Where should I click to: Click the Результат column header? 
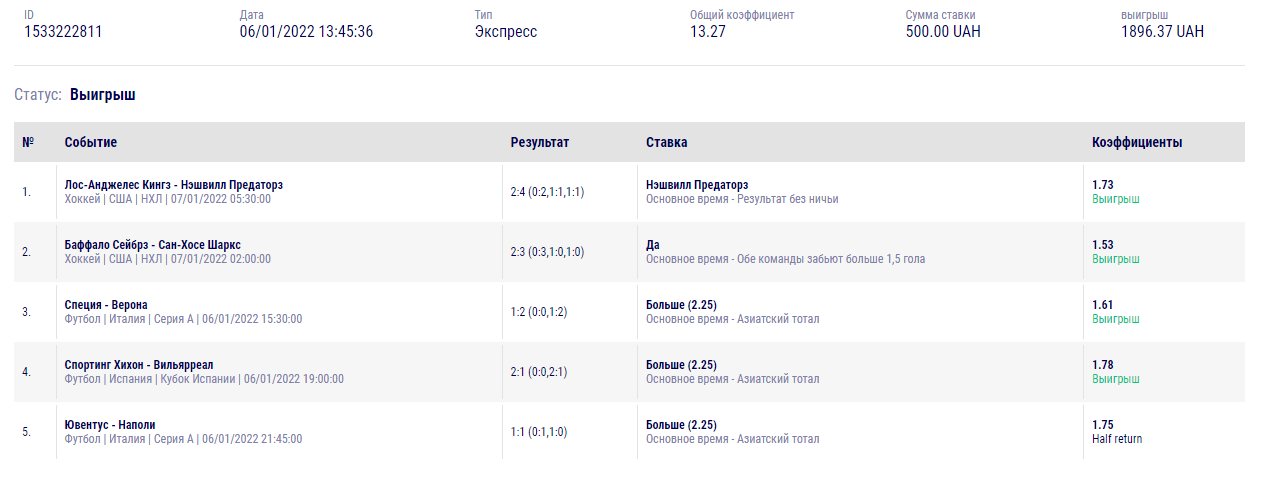click(x=540, y=142)
